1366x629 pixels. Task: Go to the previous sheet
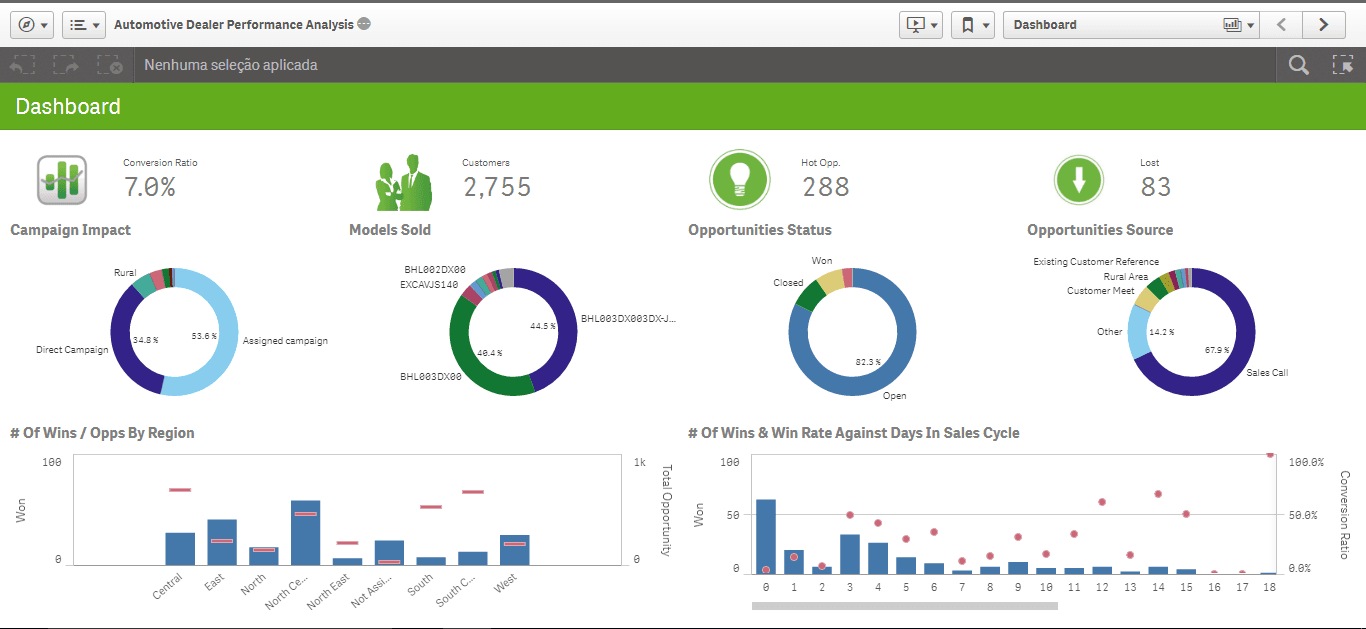(x=1281, y=24)
